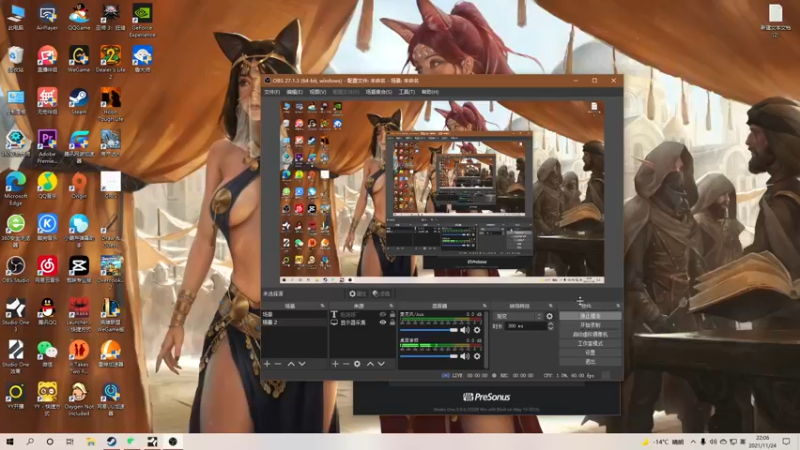Image resolution: width=800 pixels, height=450 pixels.
Task: Open the View menu in OBS
Action: [317, 92]
